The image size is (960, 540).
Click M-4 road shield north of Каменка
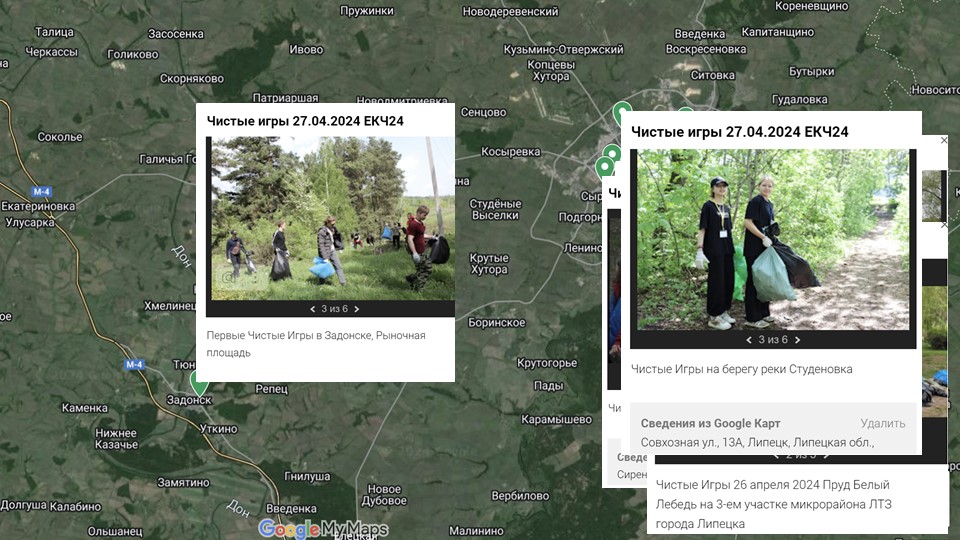(134, 364)
